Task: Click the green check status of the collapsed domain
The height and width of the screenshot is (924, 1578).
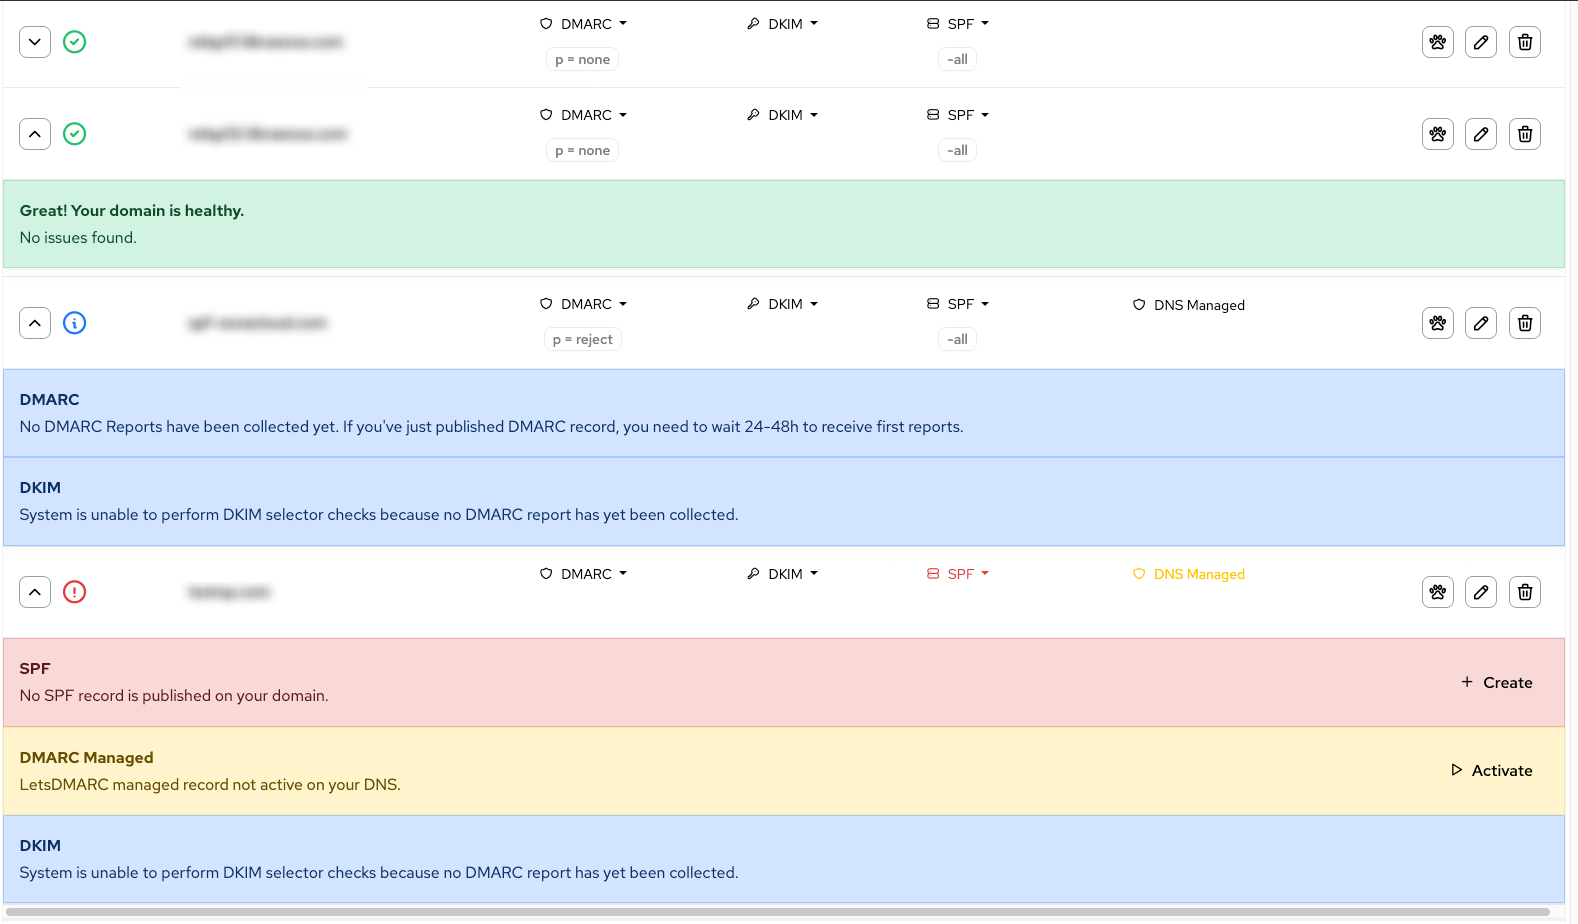Action: click(75, 42)
